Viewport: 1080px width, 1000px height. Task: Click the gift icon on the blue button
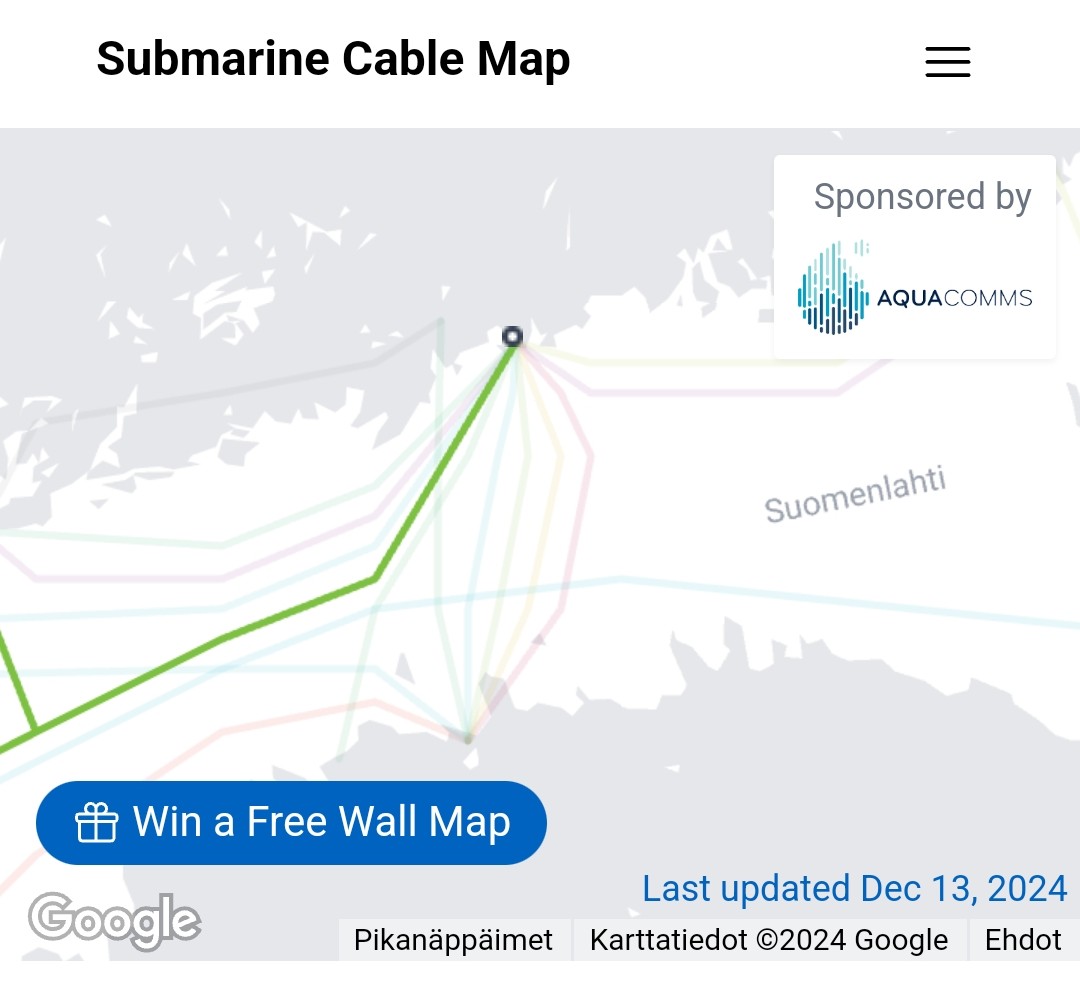click(x=97, y=823)
